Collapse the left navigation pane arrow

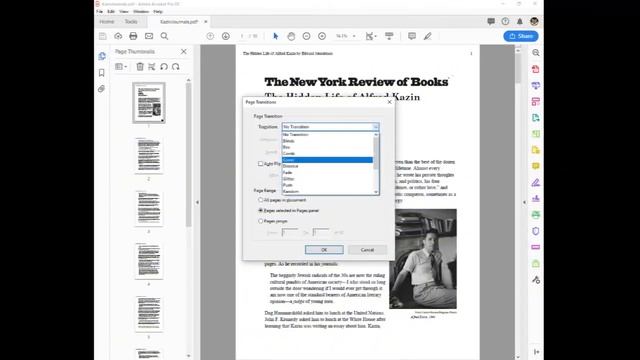(197, 202)
